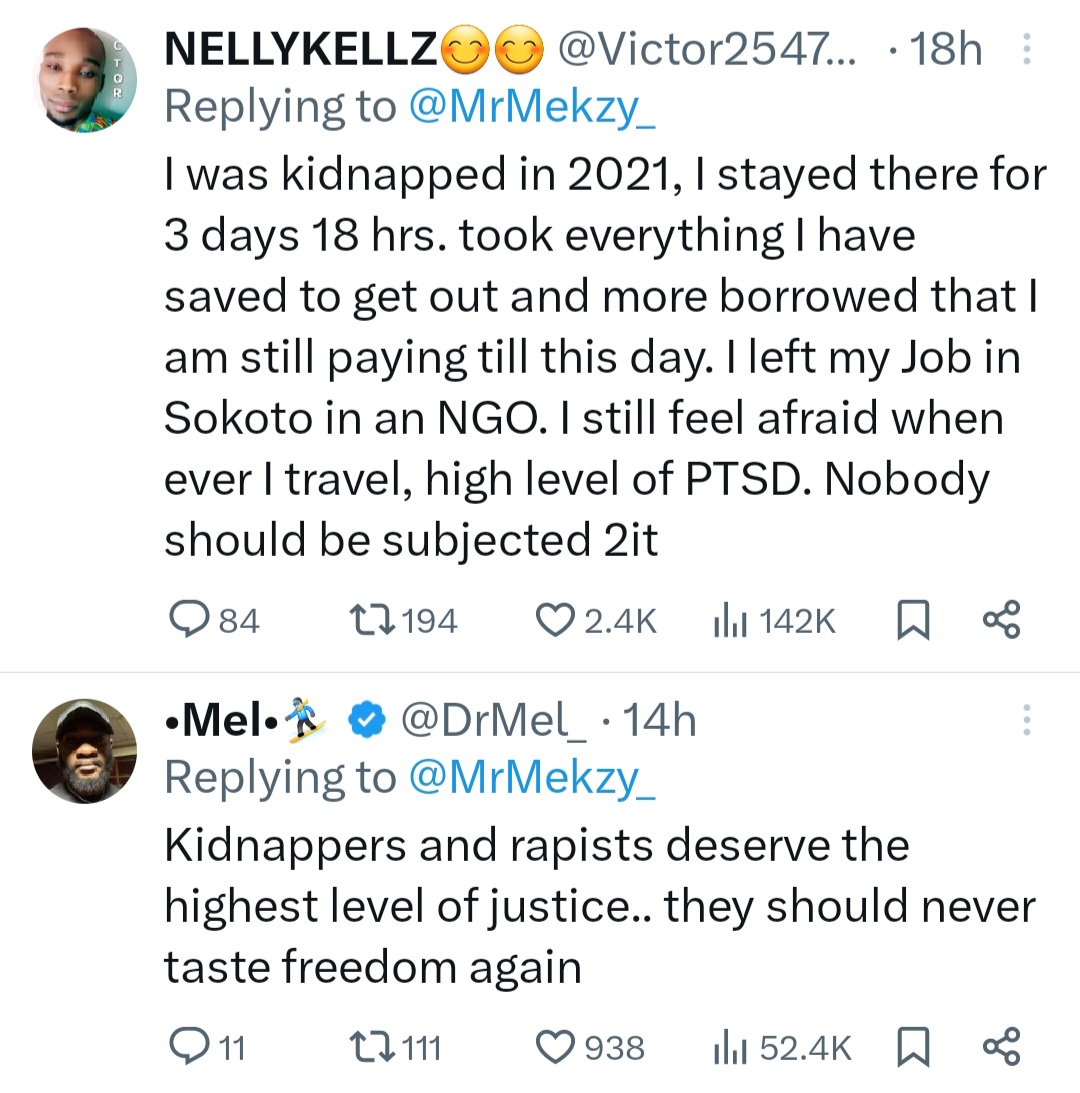View analytics showing 142K views

(x=726, y=621)
